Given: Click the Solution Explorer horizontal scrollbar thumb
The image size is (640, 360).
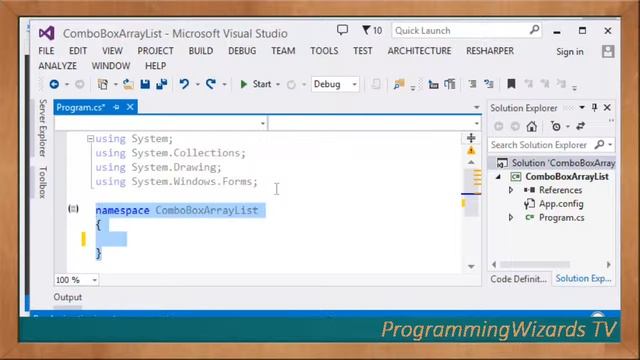Looking at the screenshot, I should pos(535,264).
